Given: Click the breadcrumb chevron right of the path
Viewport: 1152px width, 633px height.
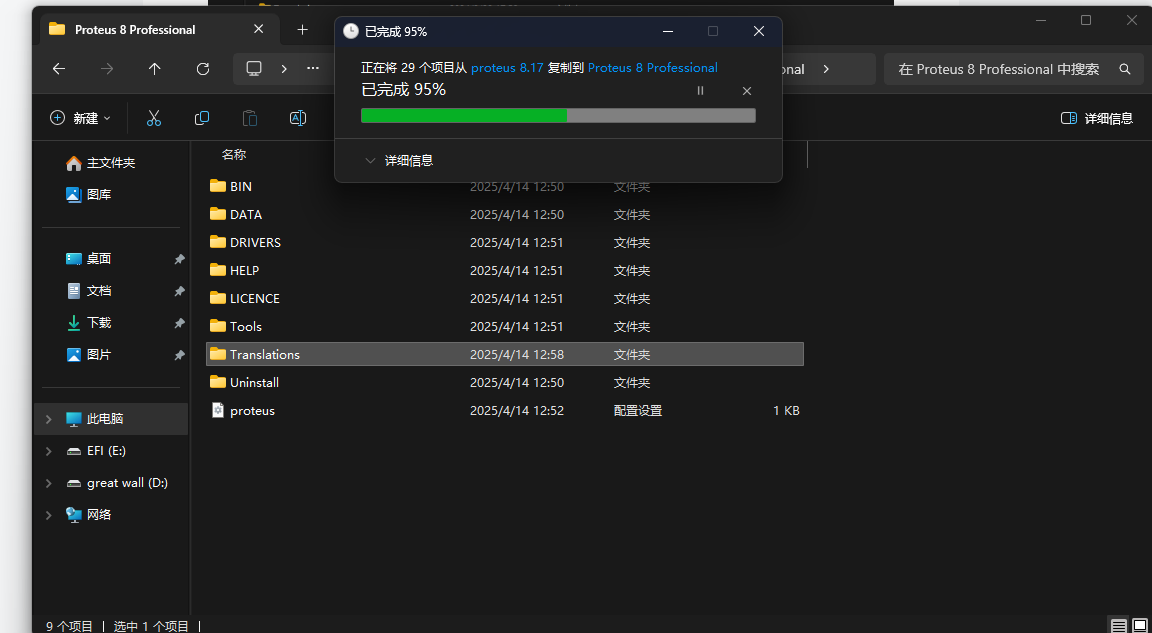Looking at the screenshot, I should [826, 68].
